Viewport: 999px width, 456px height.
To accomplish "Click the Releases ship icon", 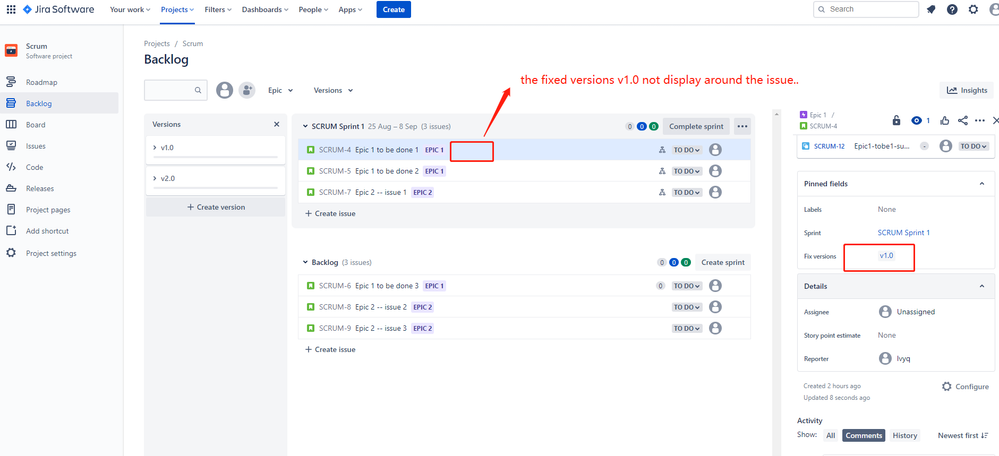I will point(11,189).
